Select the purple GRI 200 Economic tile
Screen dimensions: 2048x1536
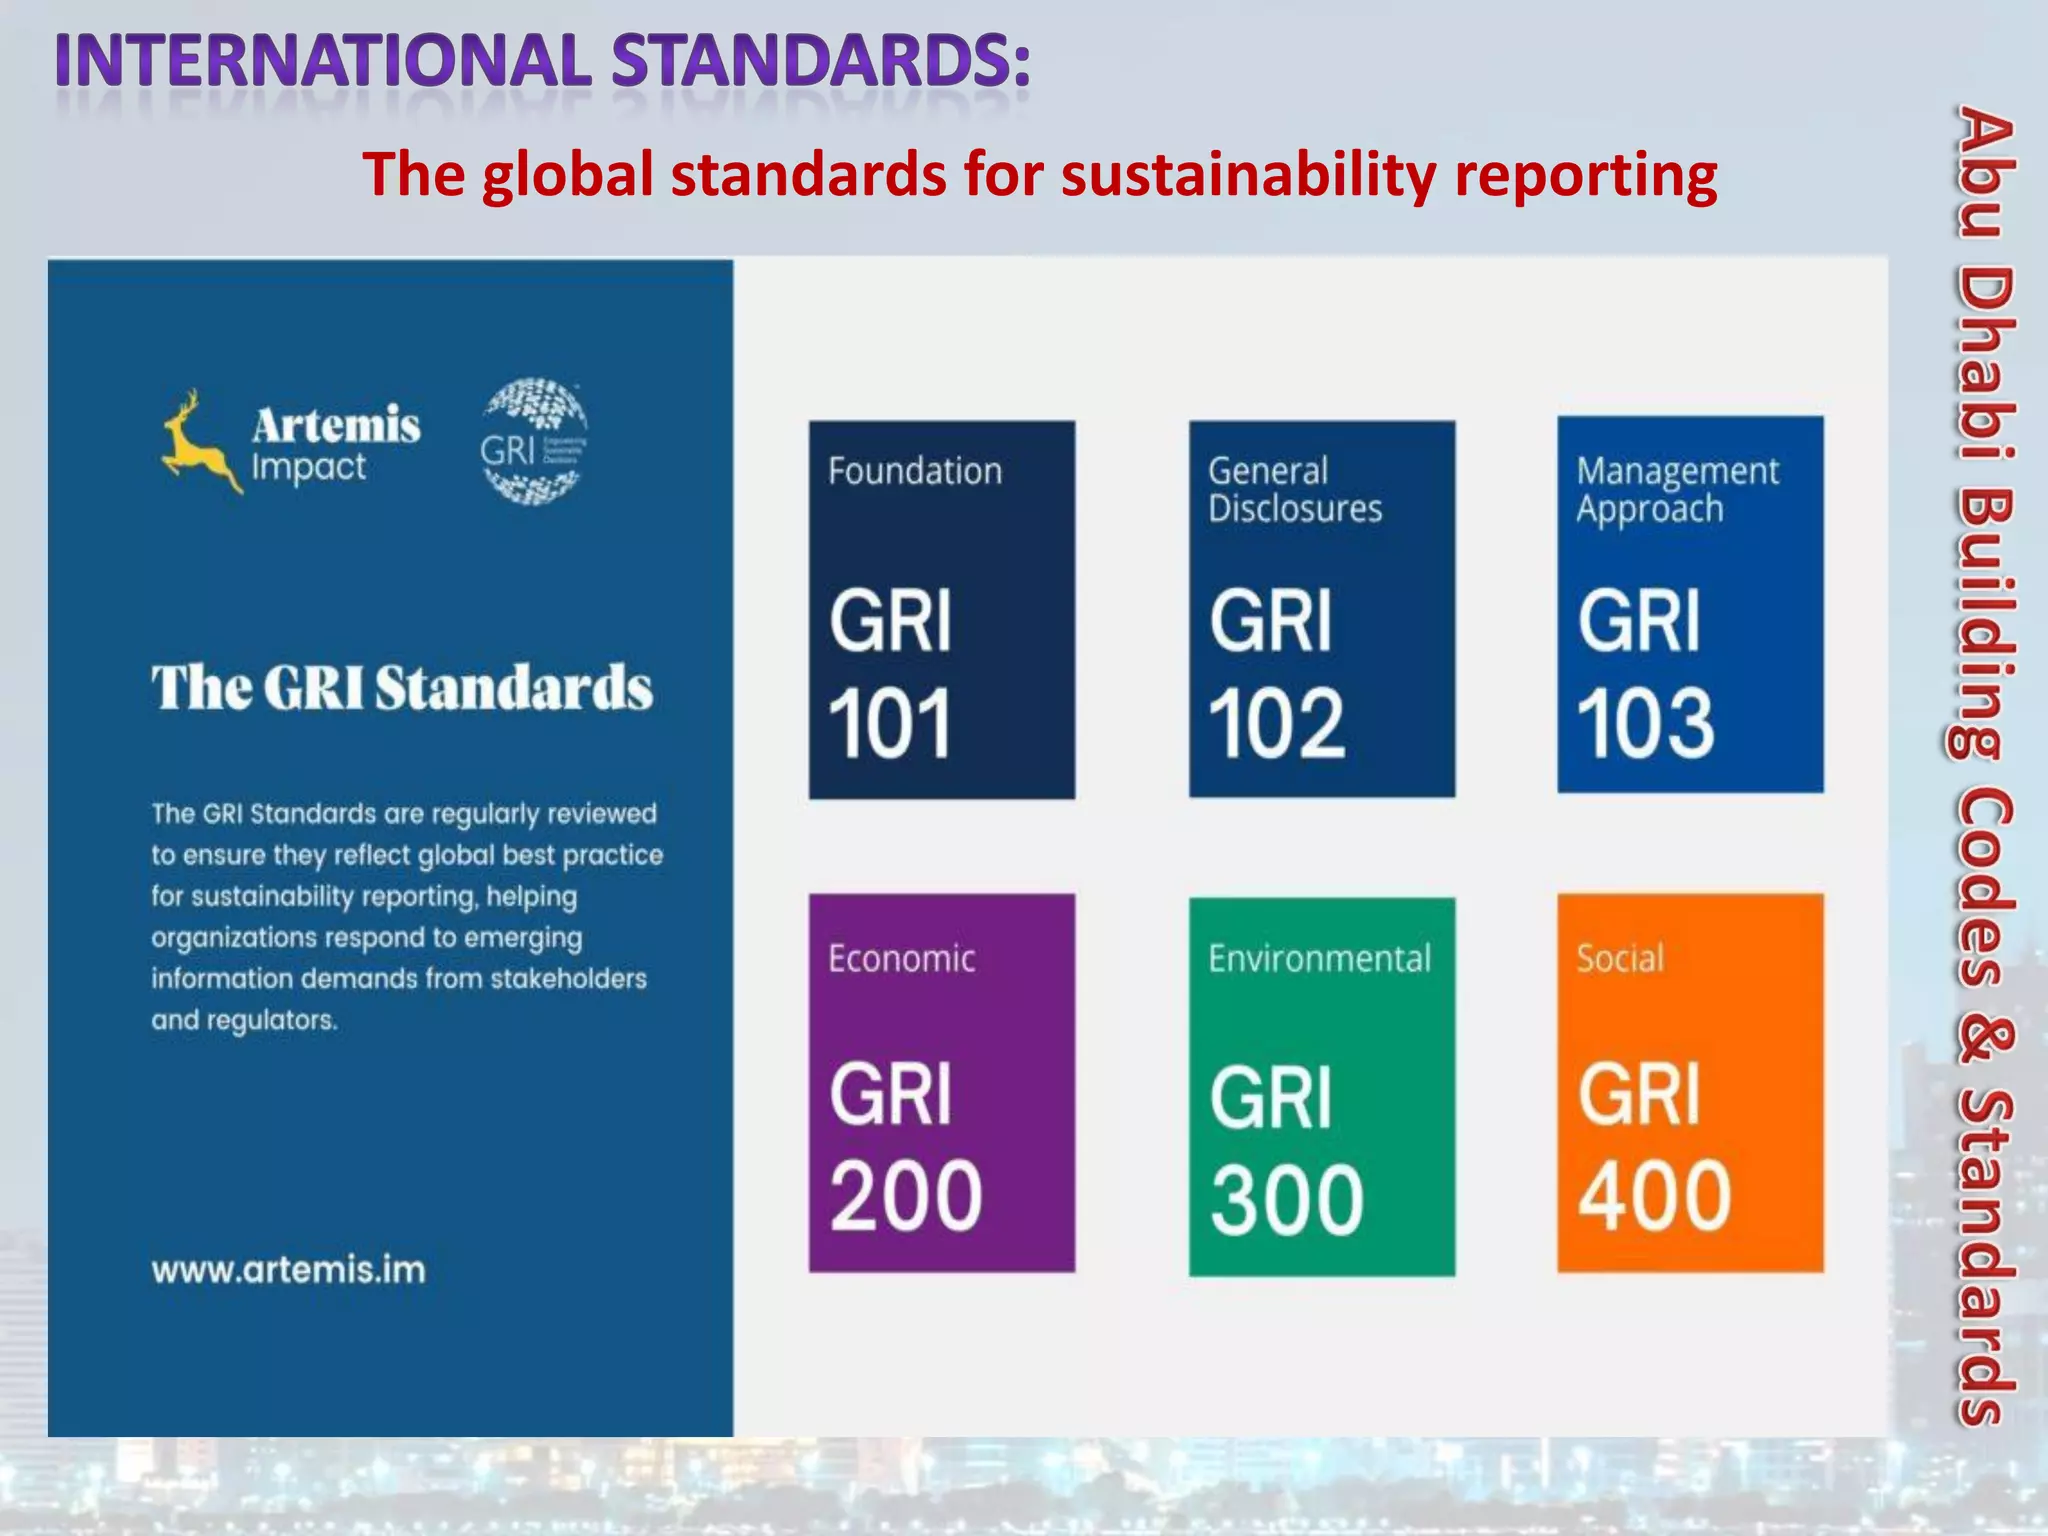coord(942,1083)
